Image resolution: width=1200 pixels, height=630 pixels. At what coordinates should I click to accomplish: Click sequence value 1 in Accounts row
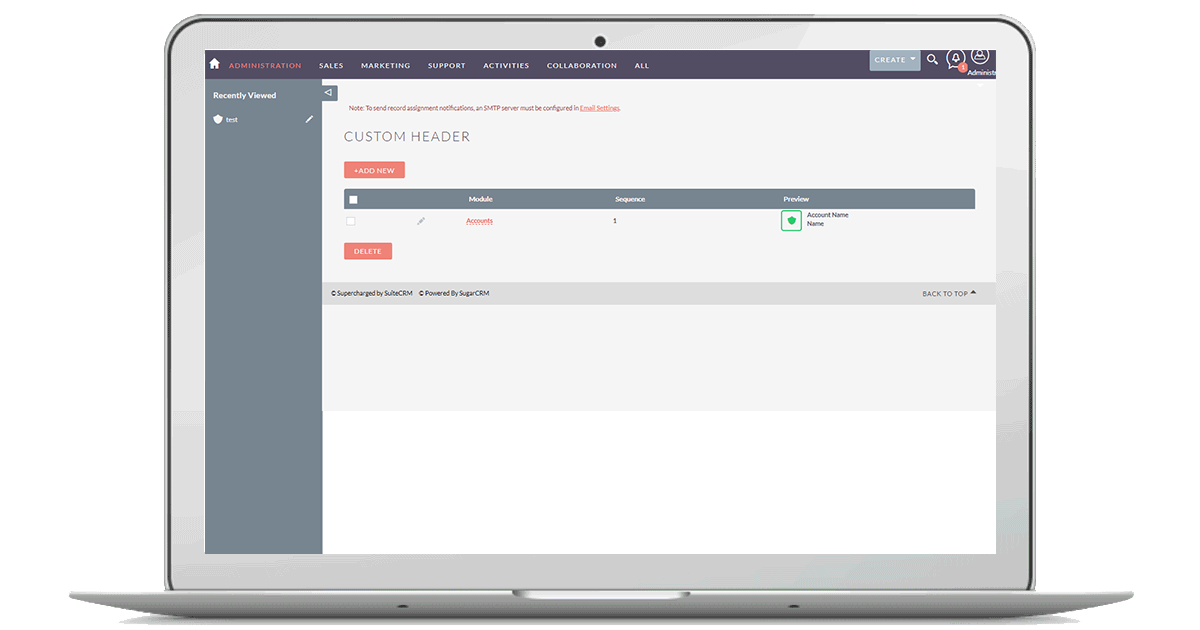coord(615,220)
